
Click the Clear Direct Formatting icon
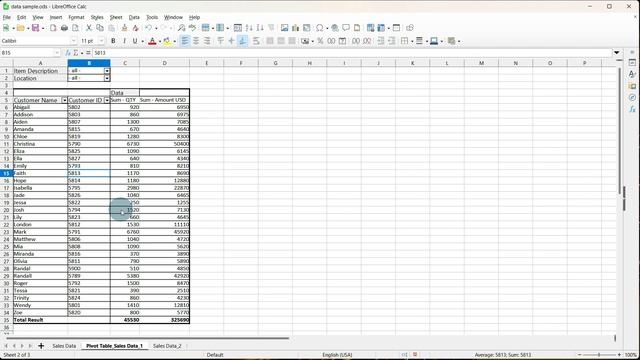coord(136,28)
